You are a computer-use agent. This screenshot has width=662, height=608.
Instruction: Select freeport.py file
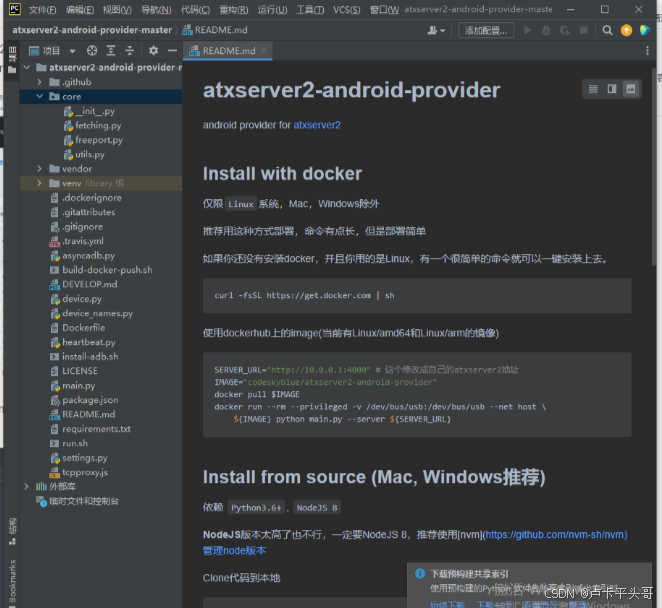(x=93, y=140)
